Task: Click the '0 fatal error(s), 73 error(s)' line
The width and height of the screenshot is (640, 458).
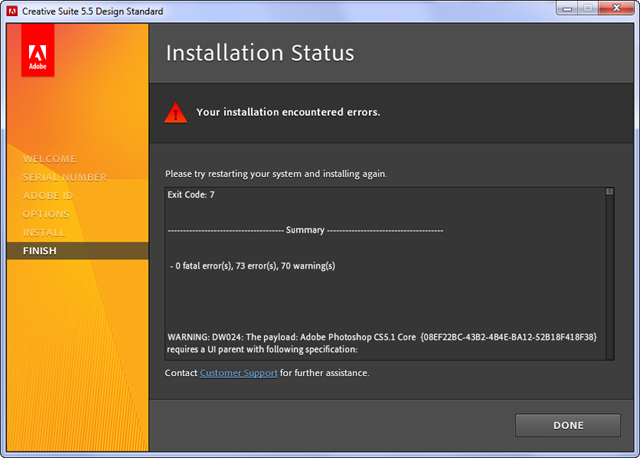Action: coord(253,266)
